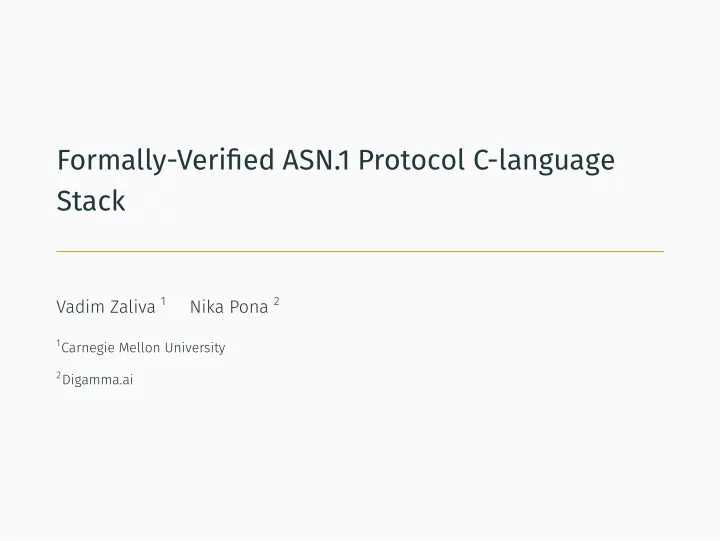The width and height of the screenshot is (720, 541).
Task: Click the first name "Nika"
Action: point(206,307)
